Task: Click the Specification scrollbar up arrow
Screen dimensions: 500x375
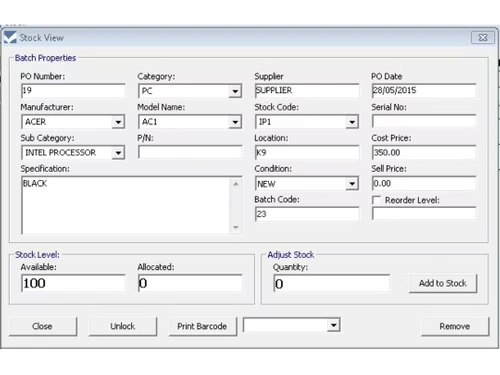Action: [x=236, y=184]
